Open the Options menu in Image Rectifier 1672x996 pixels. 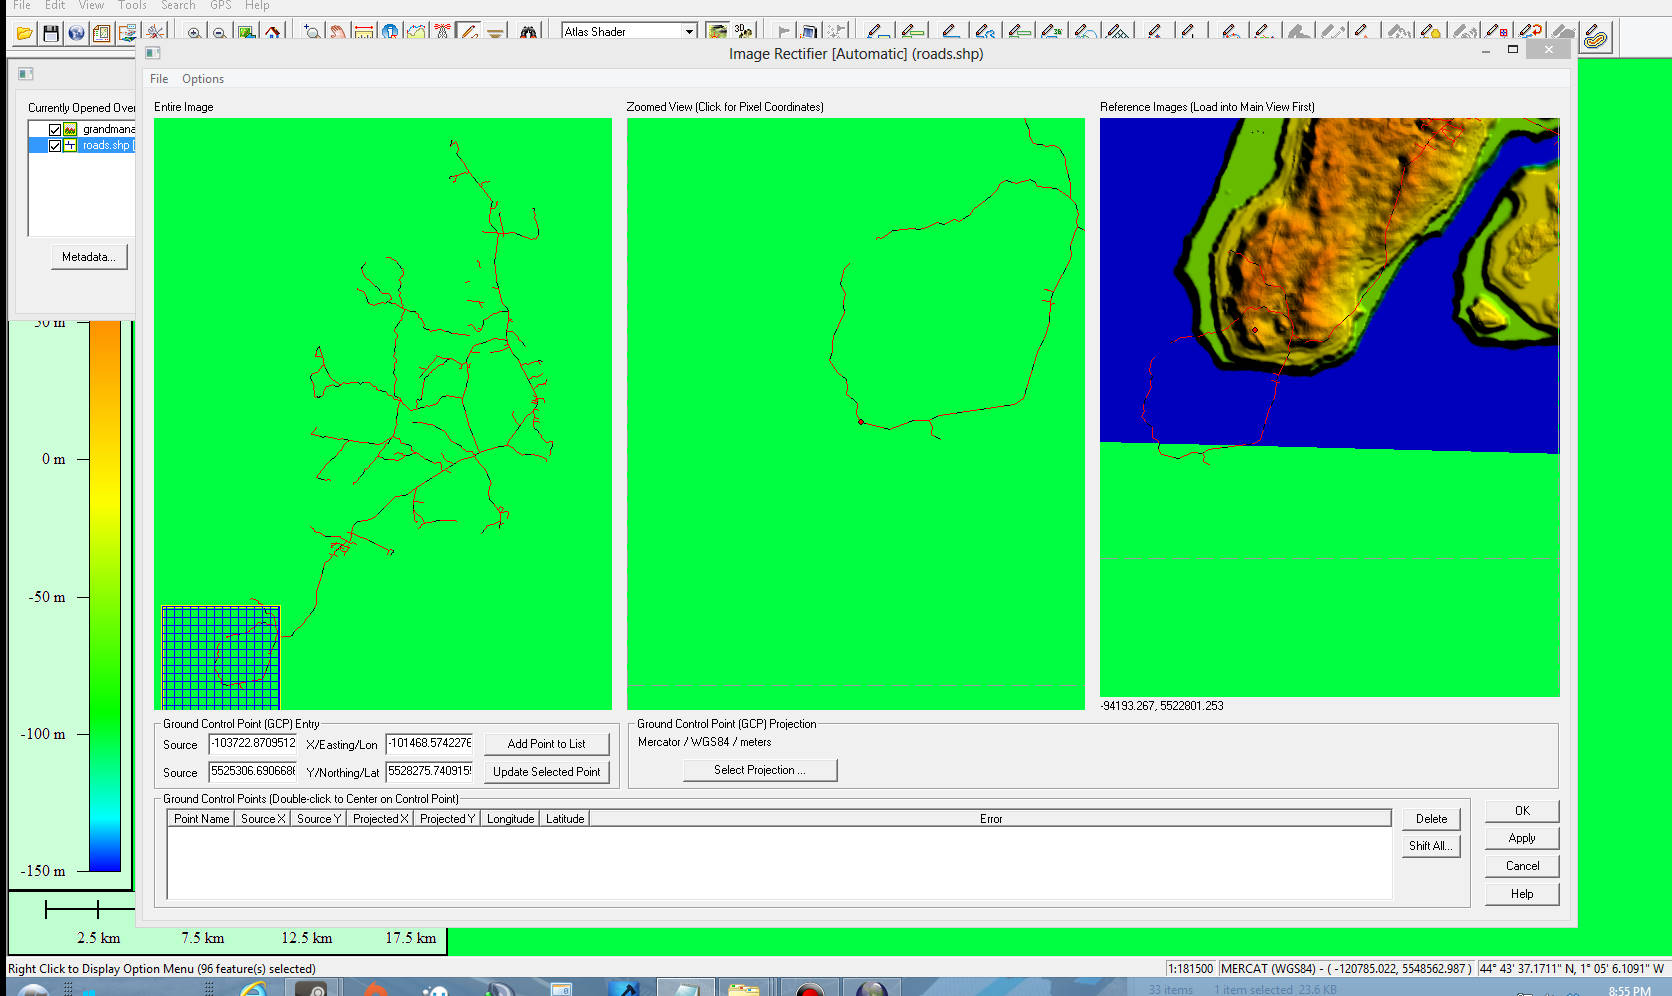[x=203, y=79]
